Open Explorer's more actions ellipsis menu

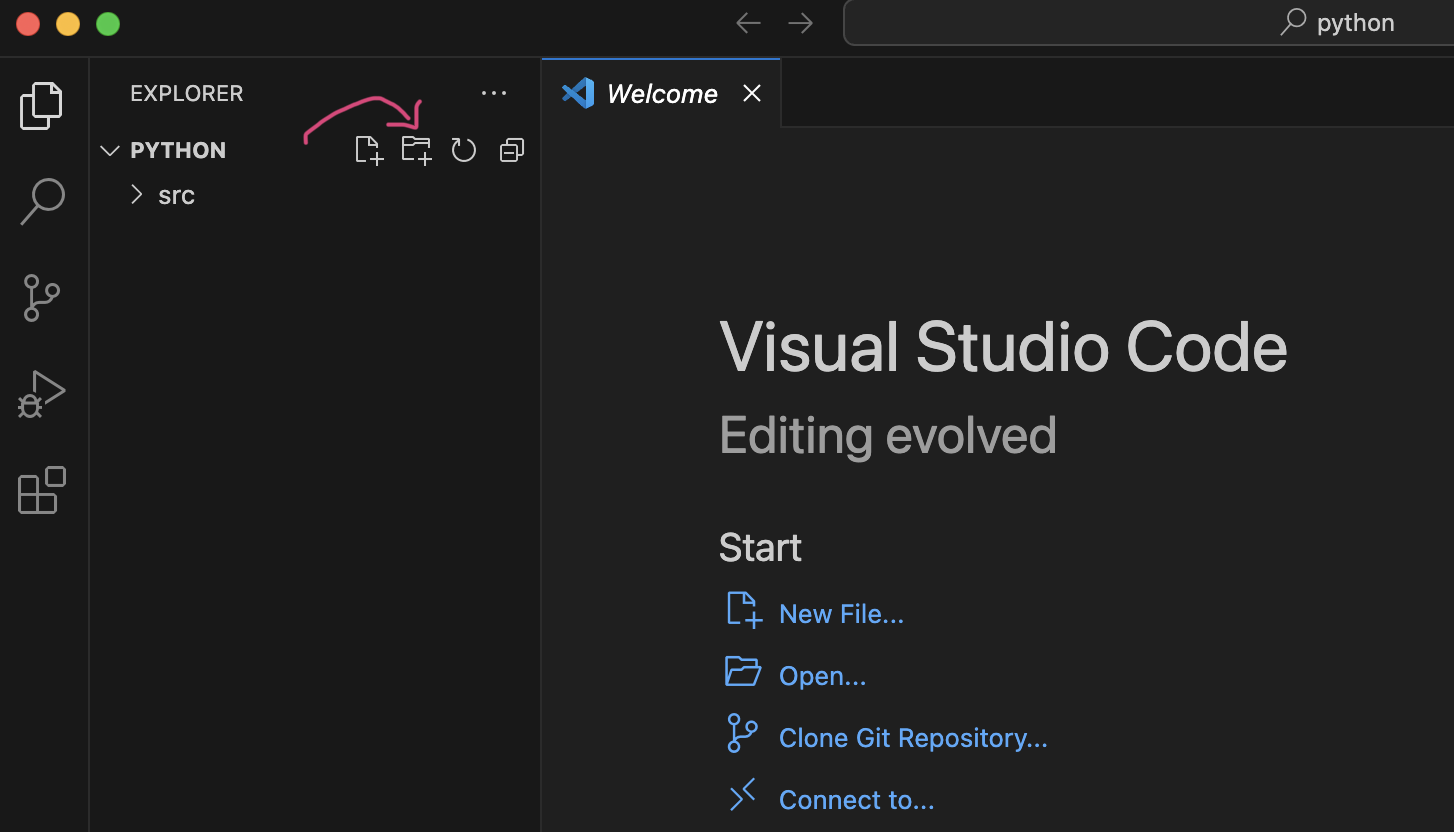coord(494,93)
